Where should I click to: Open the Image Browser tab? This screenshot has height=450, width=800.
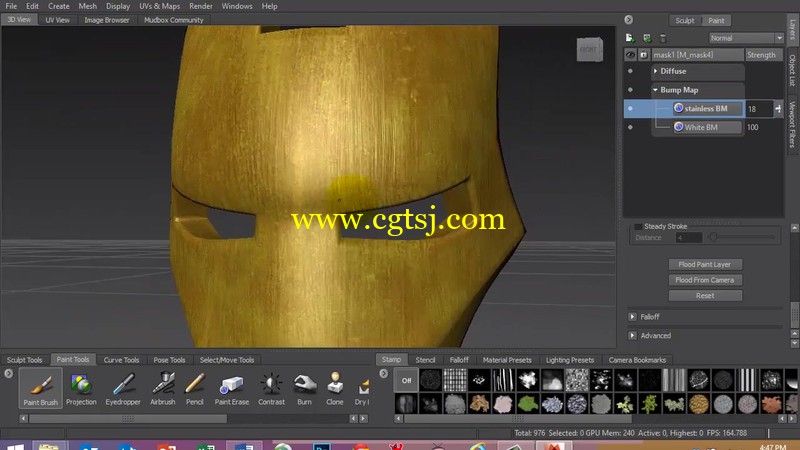107,20
